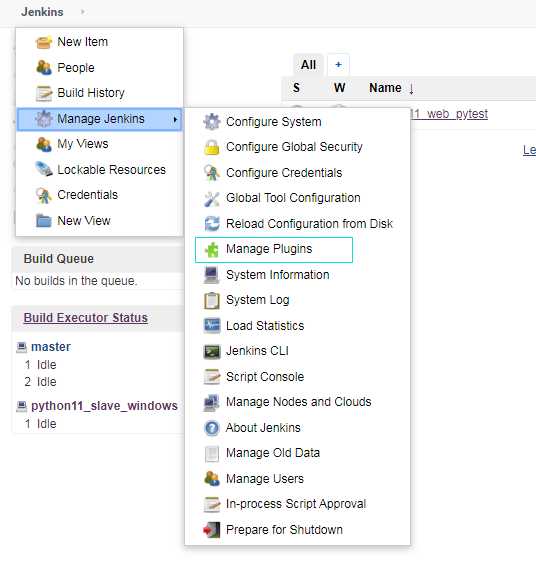536x578 pixels.
Task: Click the green Manage Plugins puzzle icon
Action: pos(212,250)
